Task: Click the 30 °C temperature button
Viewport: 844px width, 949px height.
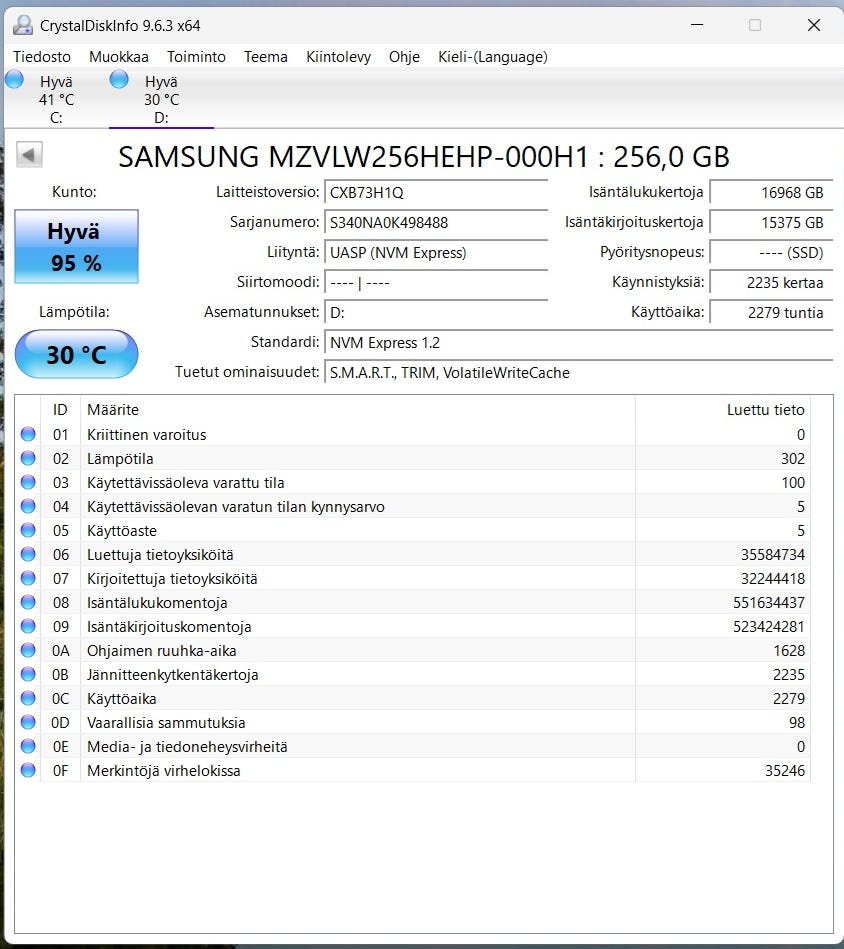Action: 76,354
